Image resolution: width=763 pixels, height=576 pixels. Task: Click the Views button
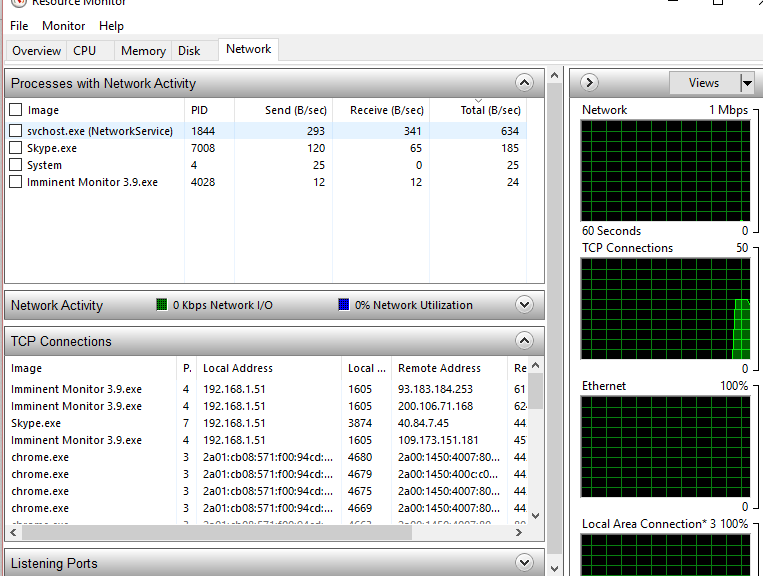pyautogui.click(x=704, y=83)
